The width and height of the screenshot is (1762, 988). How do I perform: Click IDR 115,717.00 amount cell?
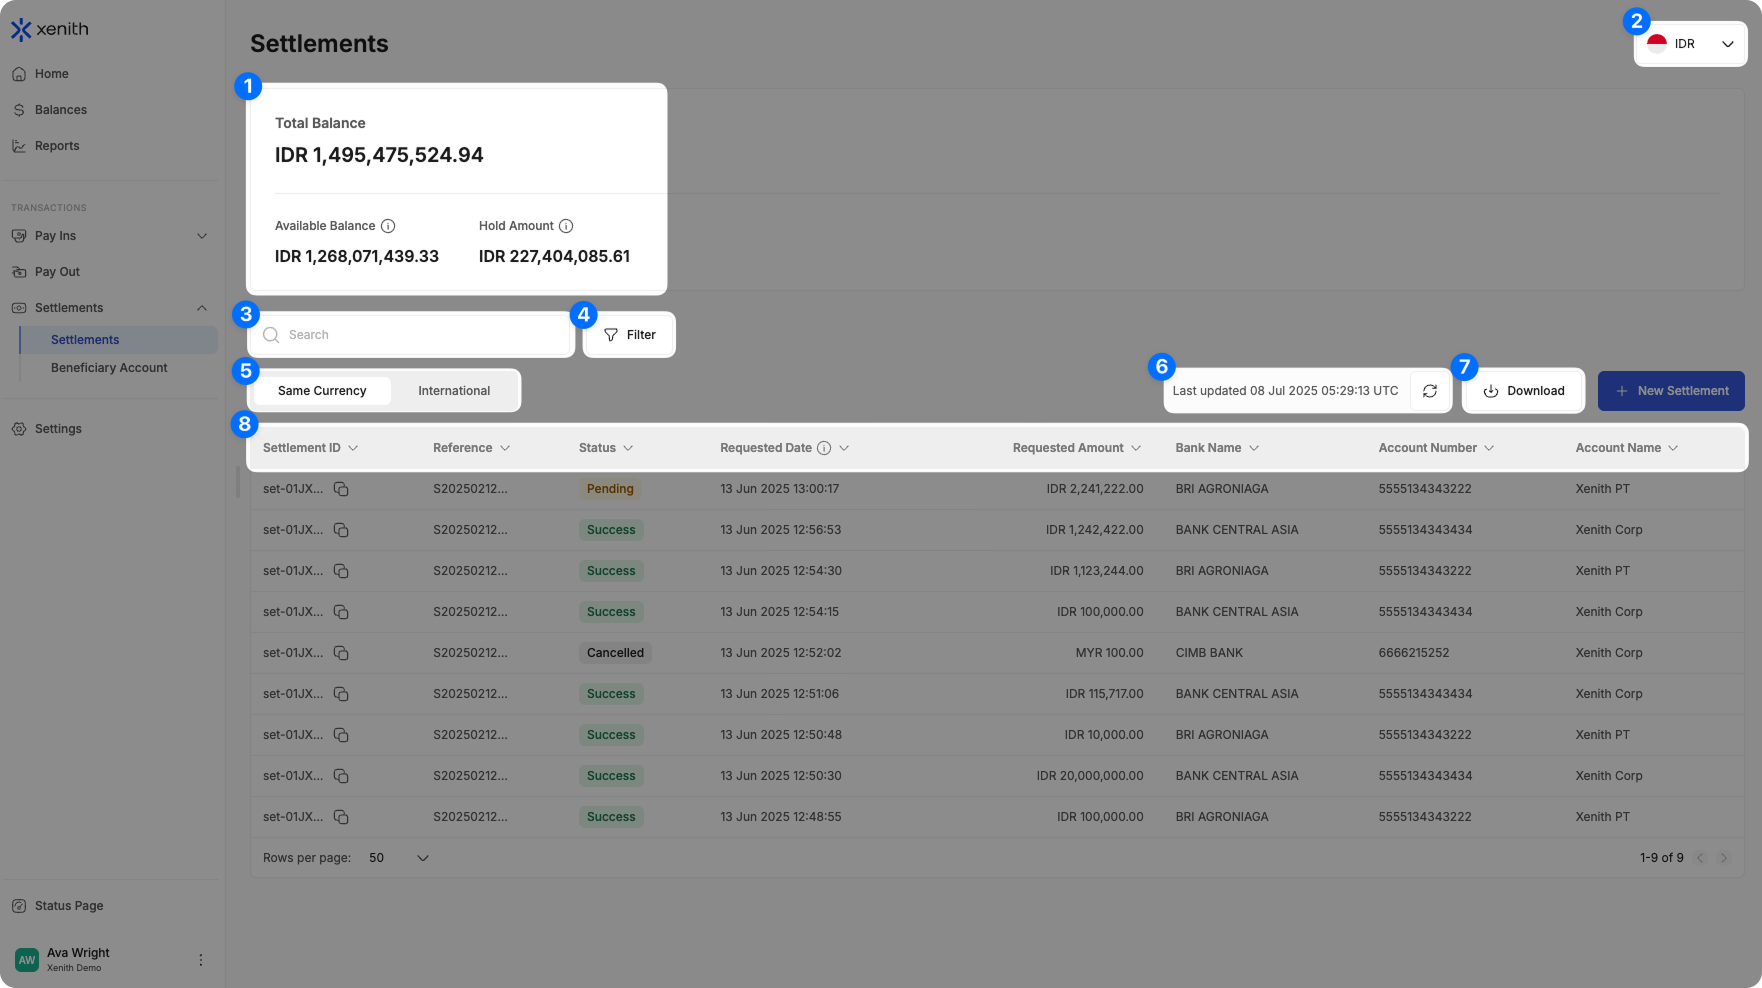[x=1104, y=694]
